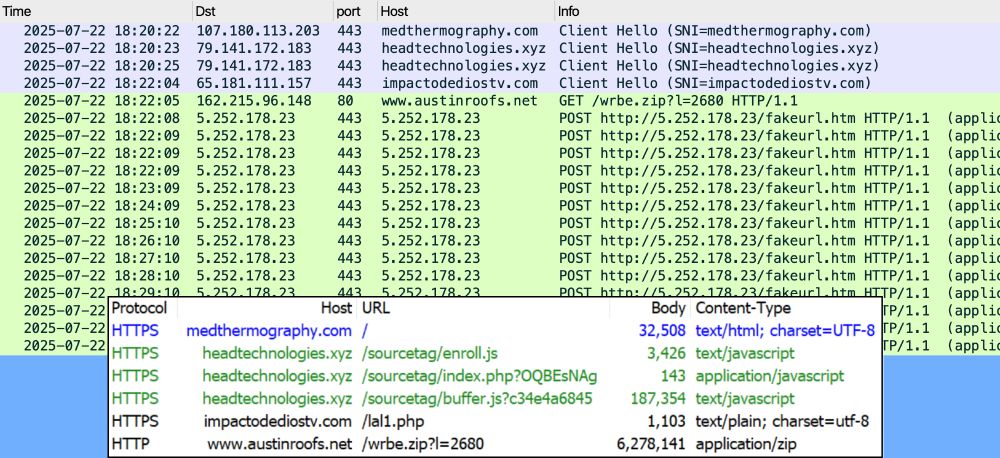Viewport: 1000px width, 458px height.
Task: Click headtechnologies.xyz host in the 18:20:23 packet
Action: (x=464, y=48)
